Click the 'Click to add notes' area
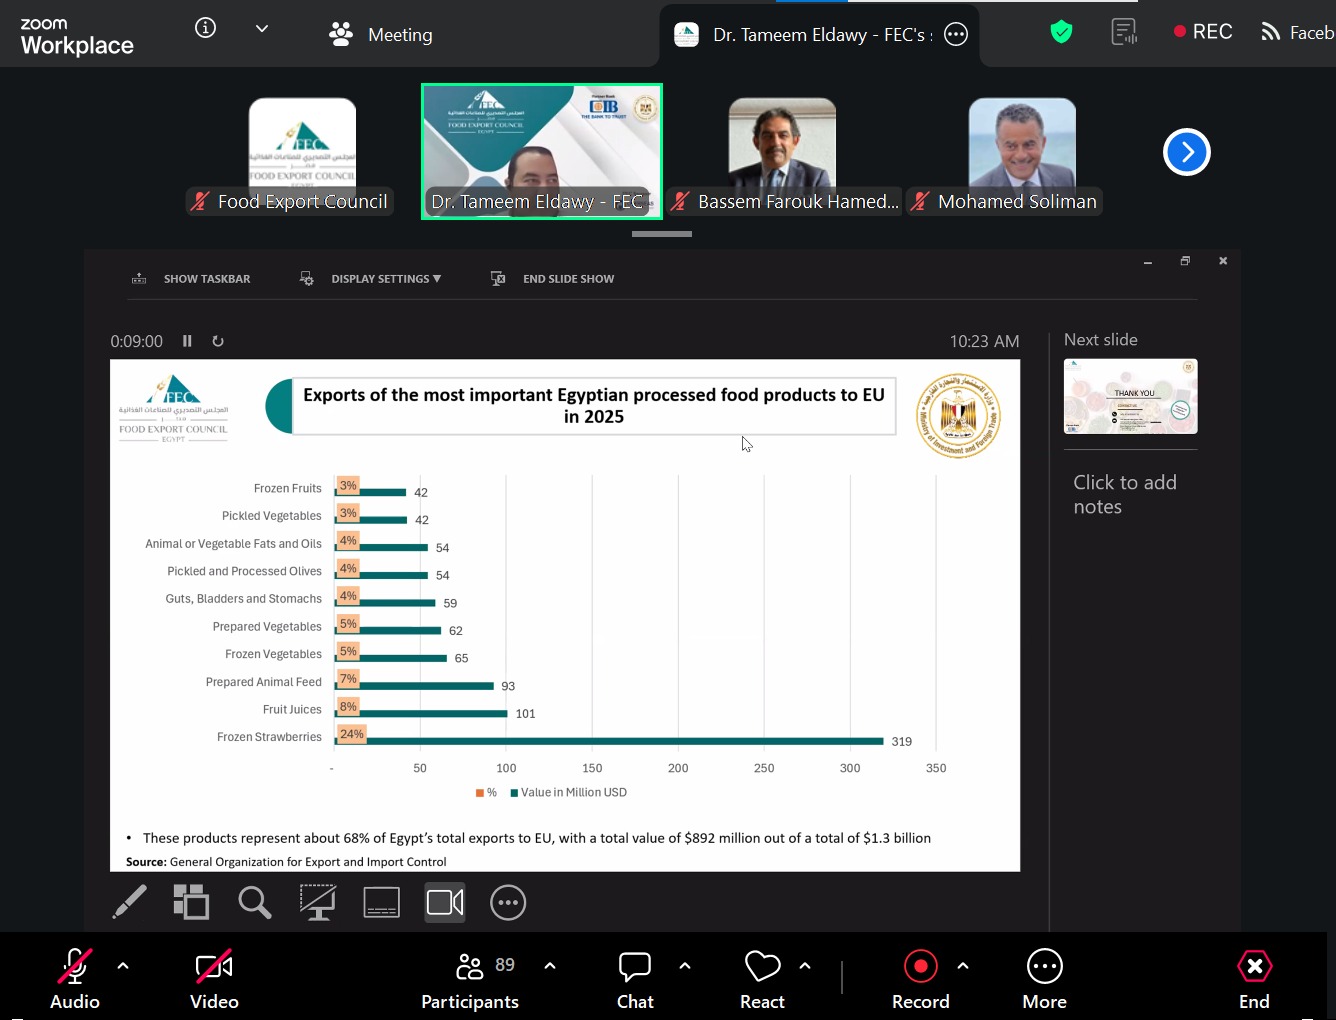 [1125, 494]
